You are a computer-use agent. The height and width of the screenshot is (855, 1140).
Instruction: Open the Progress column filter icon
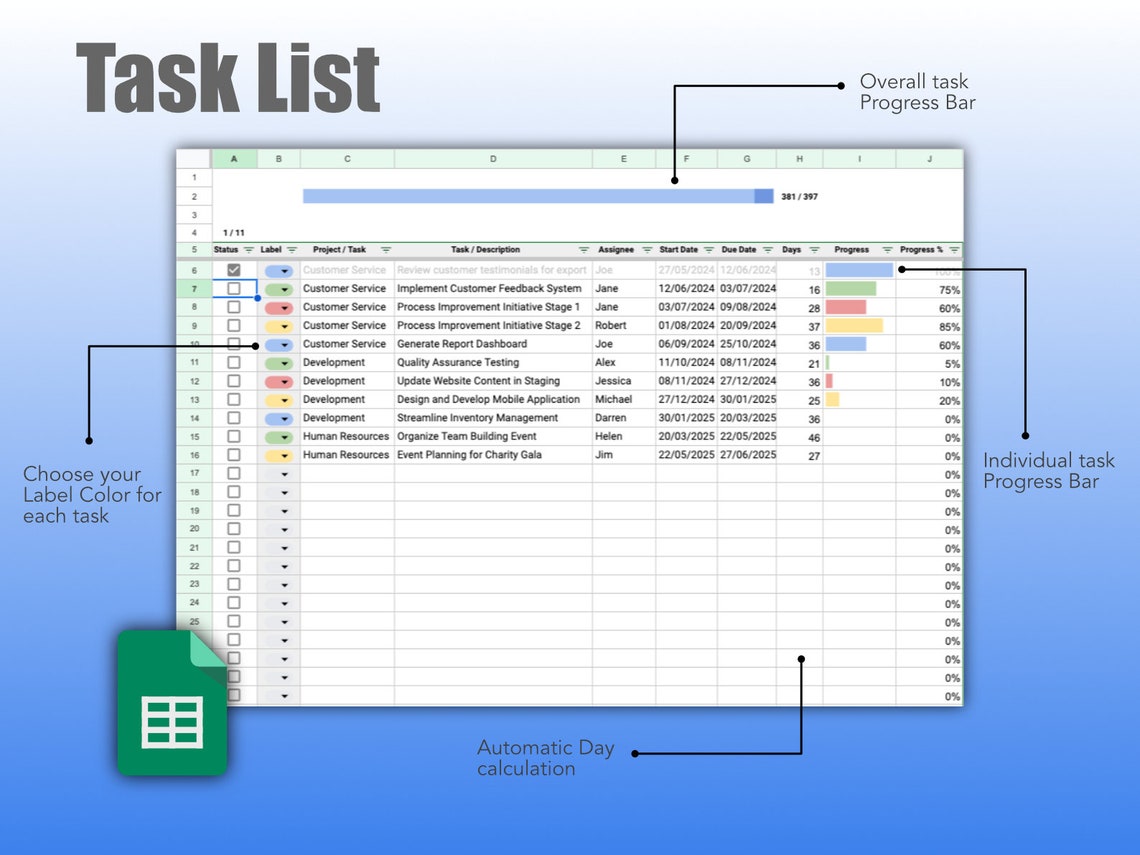pos(886,250)
